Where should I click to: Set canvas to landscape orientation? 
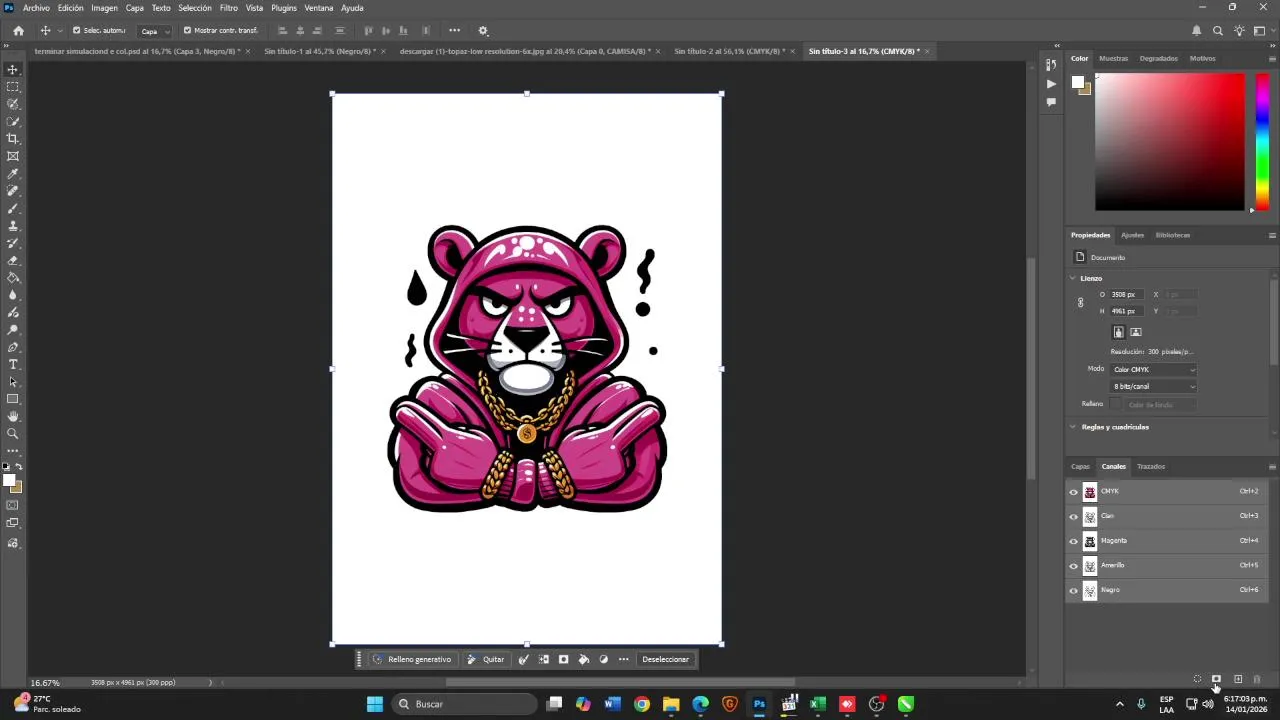point(1135,332)
